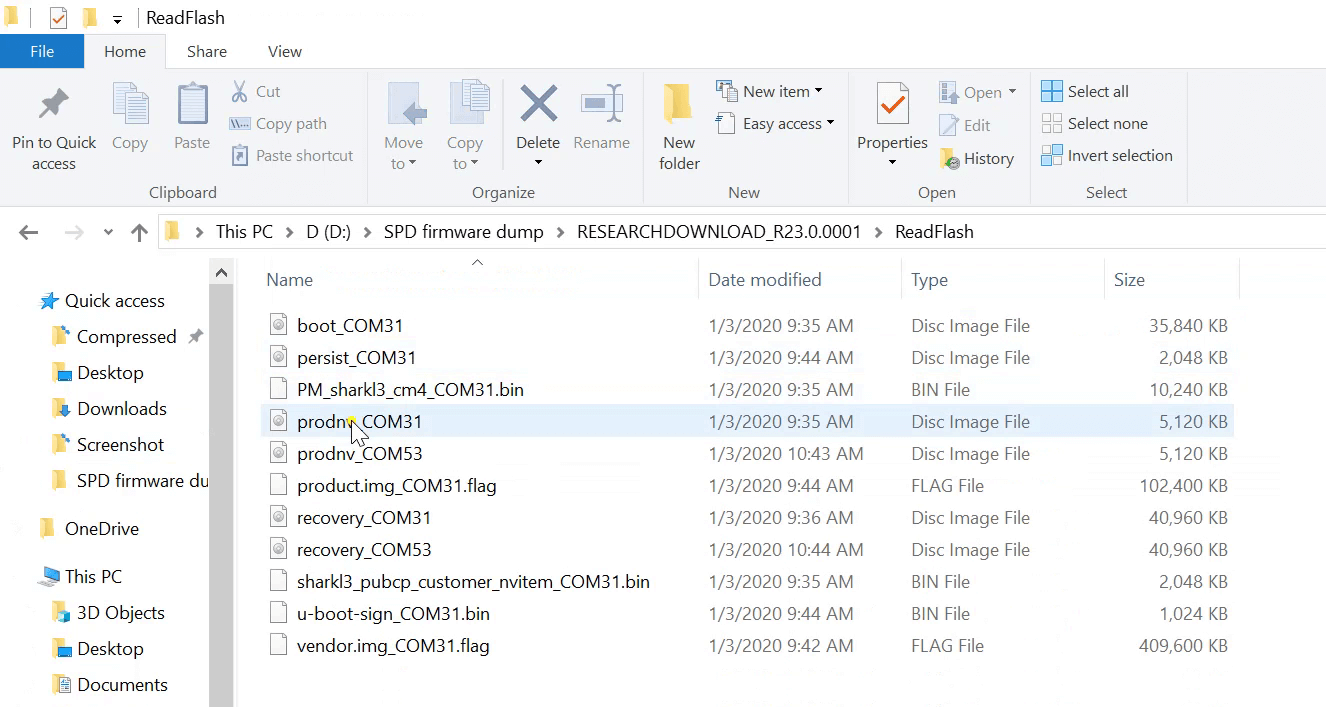
Task: Open the File menu
Action: [x=42, y=51]
